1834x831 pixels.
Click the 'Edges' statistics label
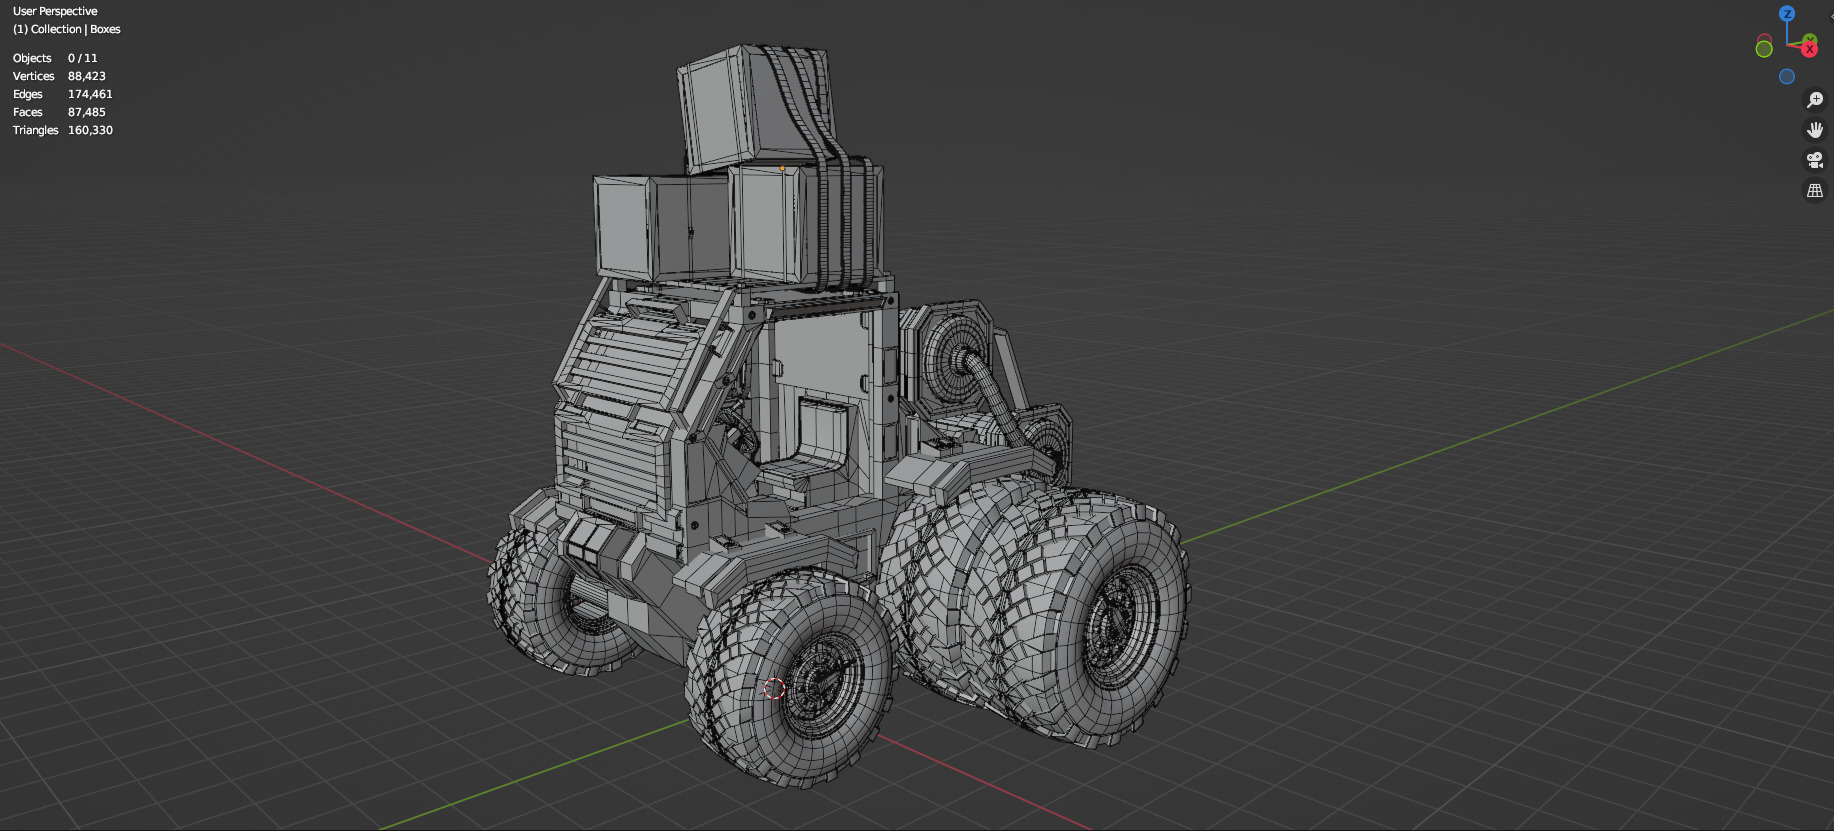[x=27, y=94]
